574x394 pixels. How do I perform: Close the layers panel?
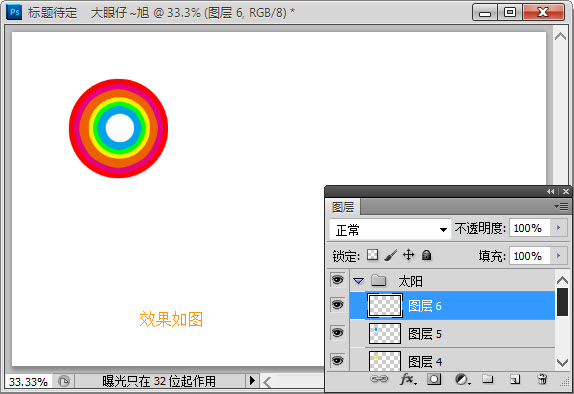566,192
